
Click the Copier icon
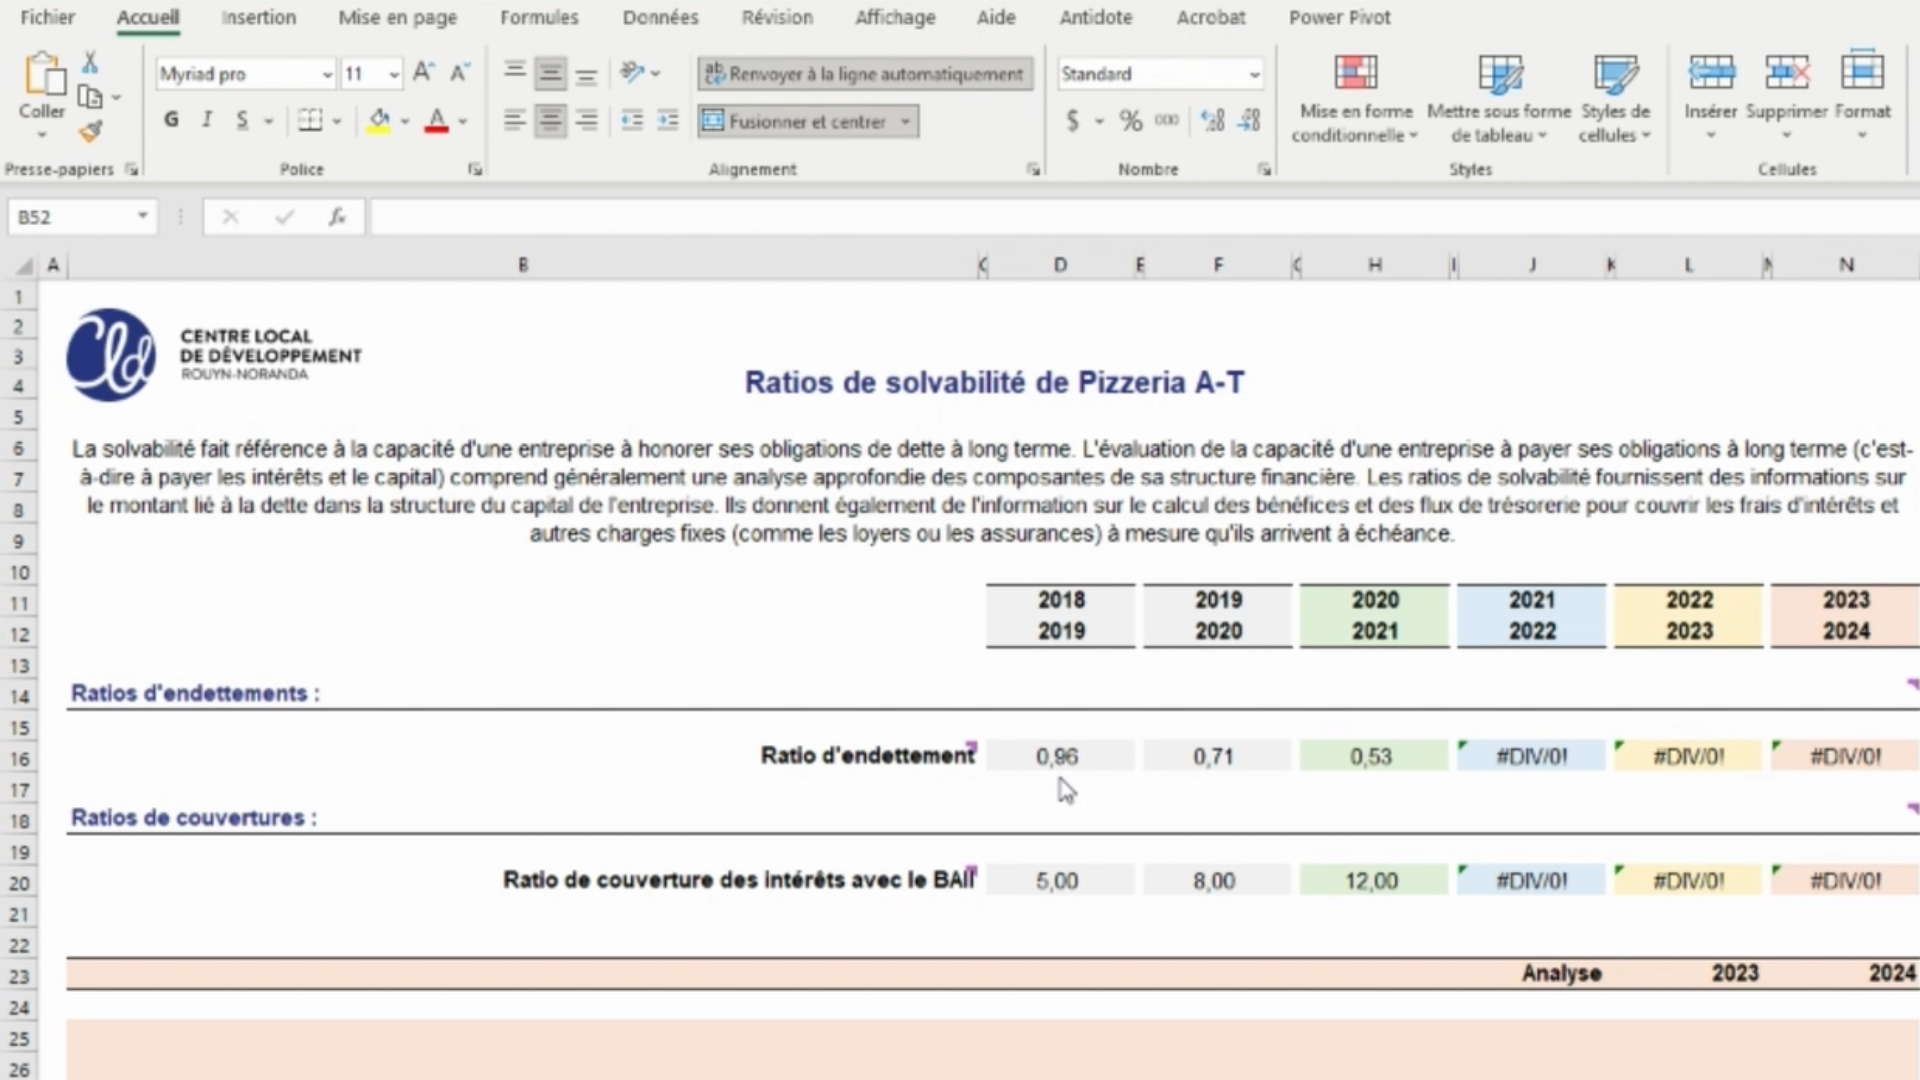point(90,97)
